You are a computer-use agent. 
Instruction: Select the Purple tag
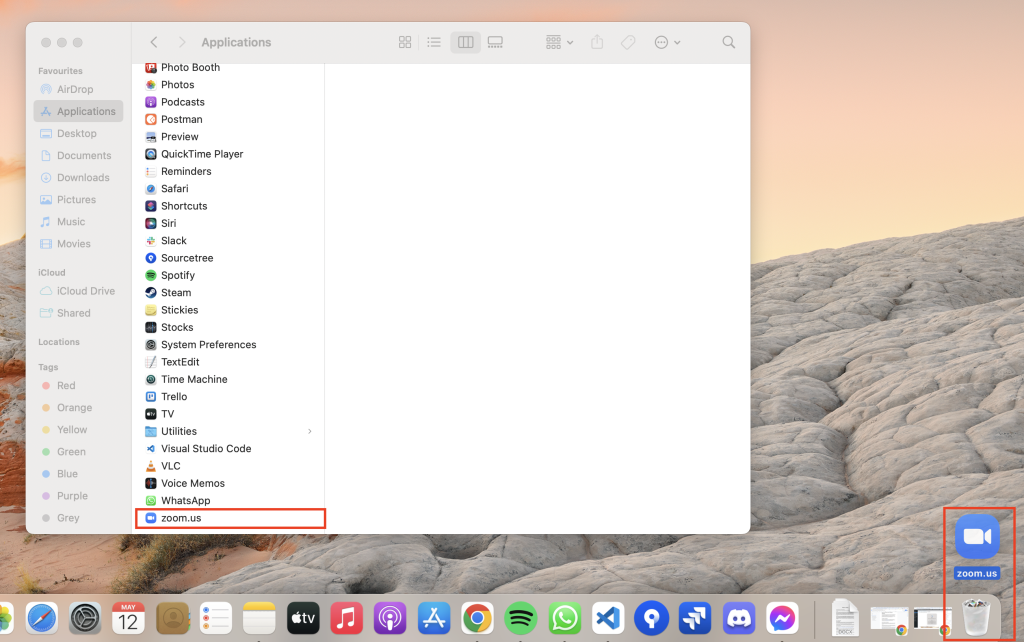coord(78,496)
